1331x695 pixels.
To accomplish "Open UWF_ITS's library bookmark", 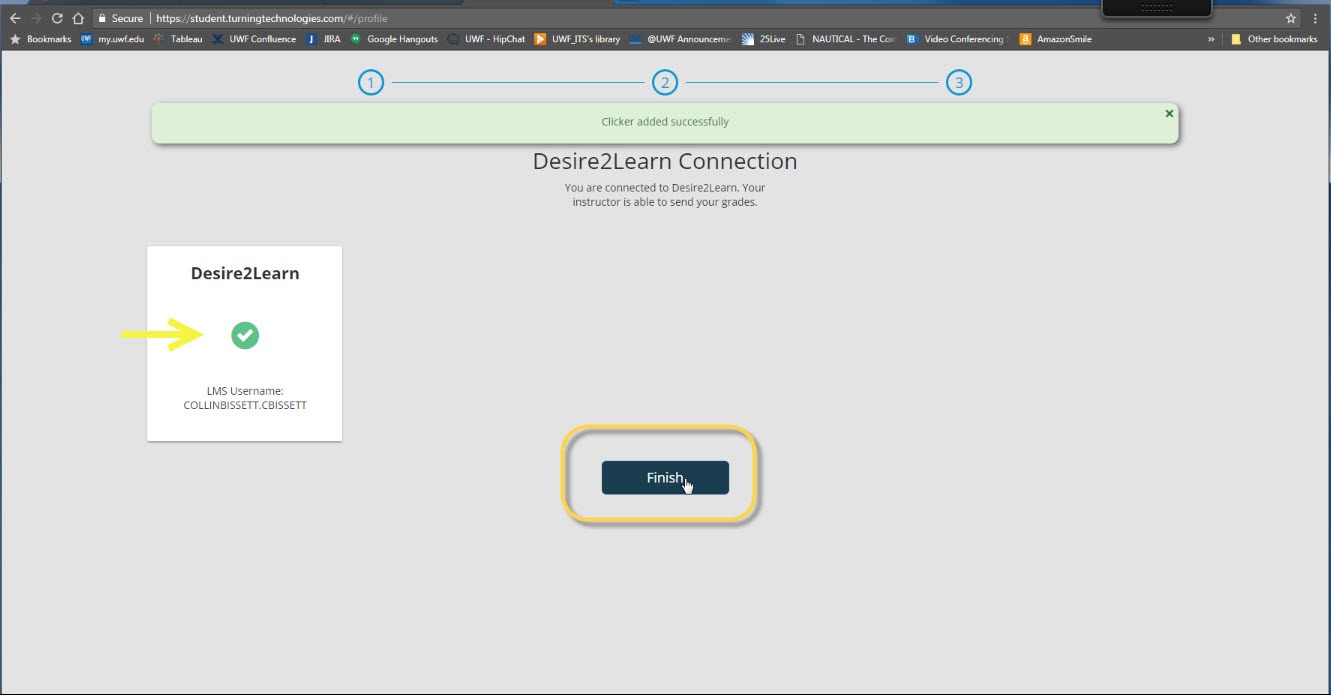I will coord(577,39).
